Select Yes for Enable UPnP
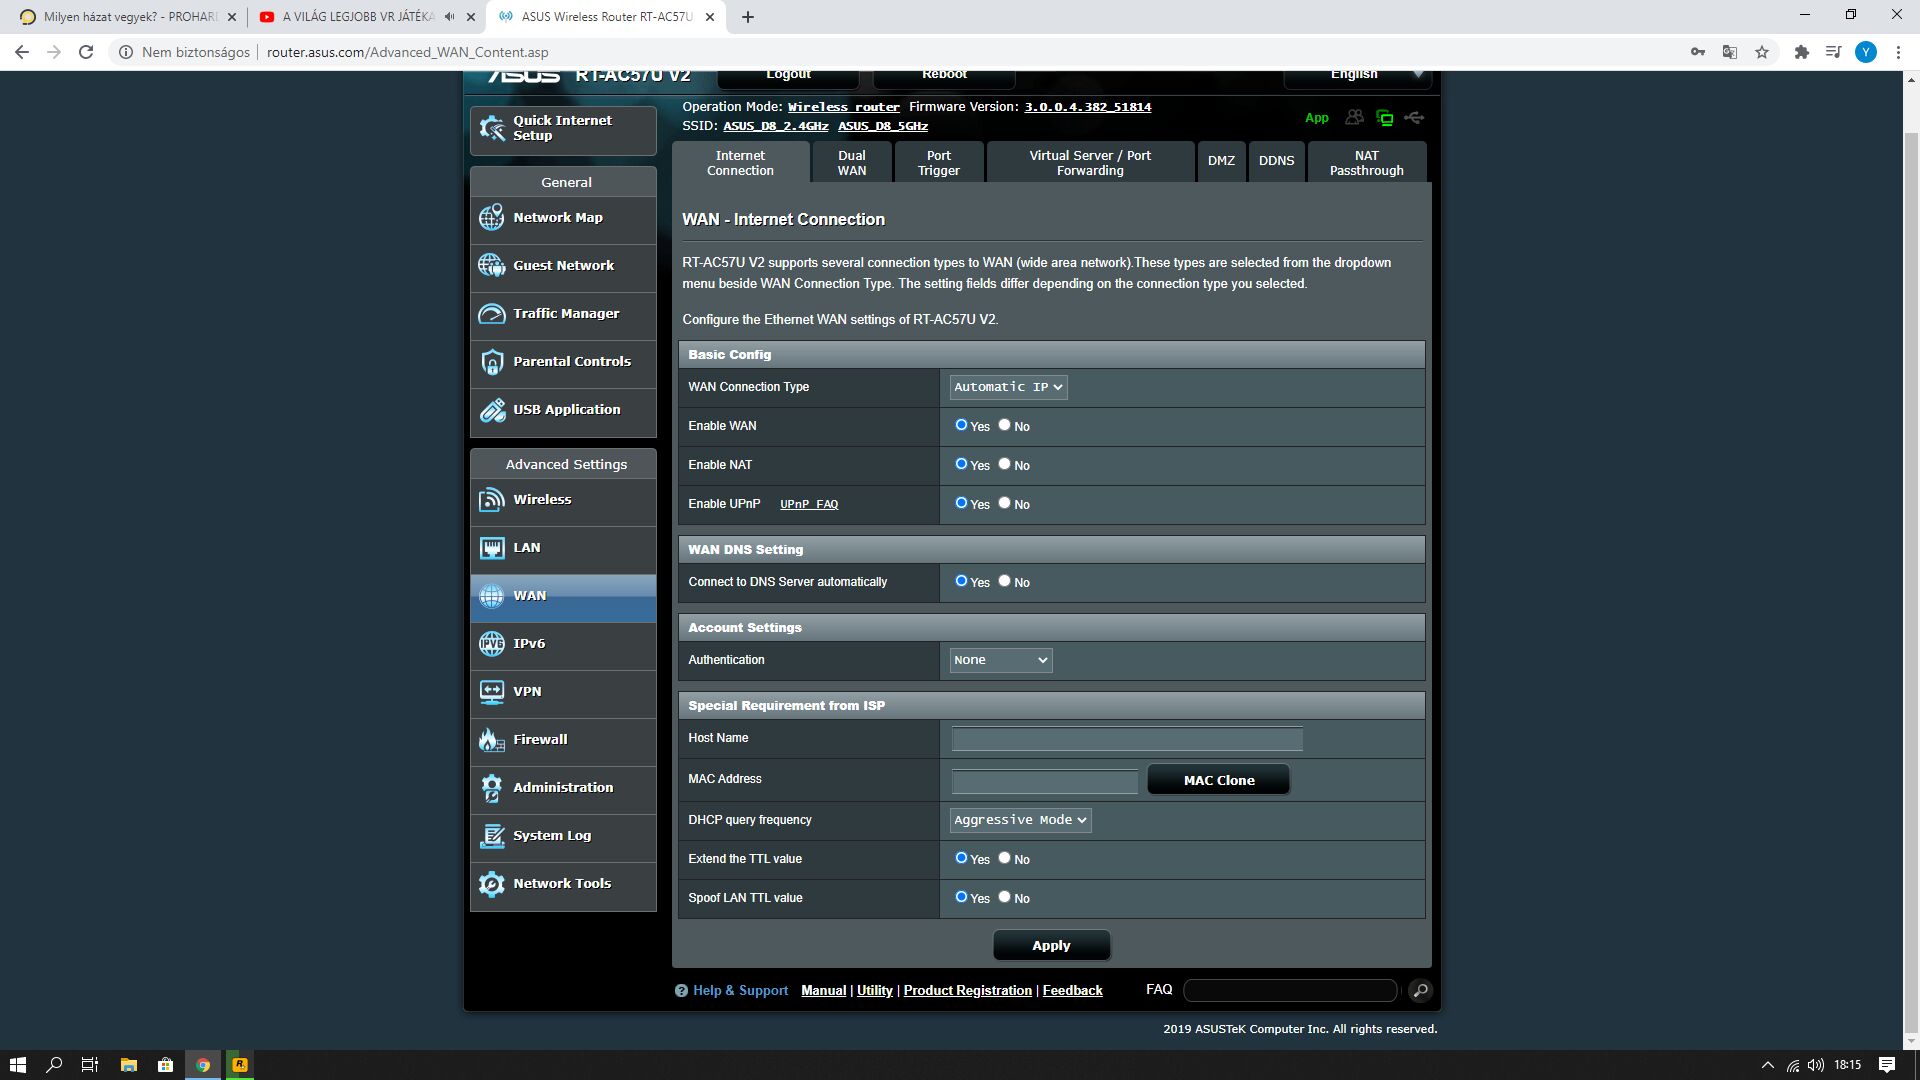 pyautogui.click(x=961, y=503)
